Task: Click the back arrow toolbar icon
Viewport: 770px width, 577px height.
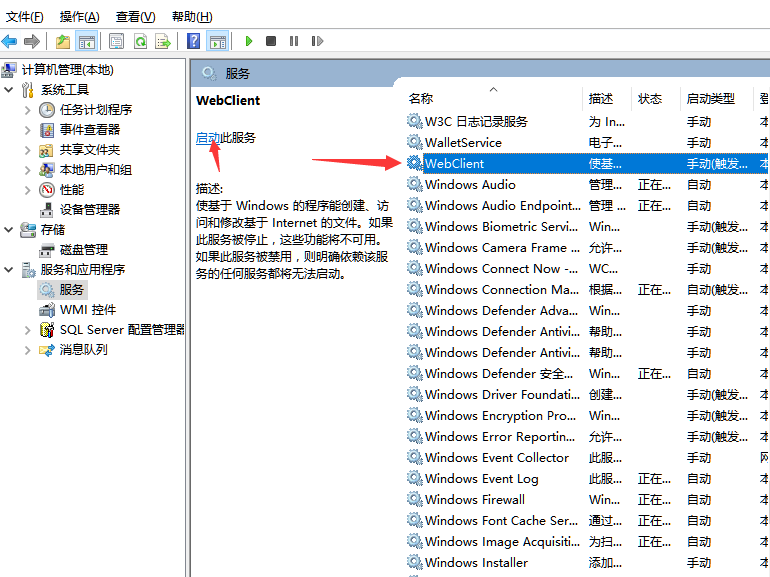Action: click(x=10, y=41)
